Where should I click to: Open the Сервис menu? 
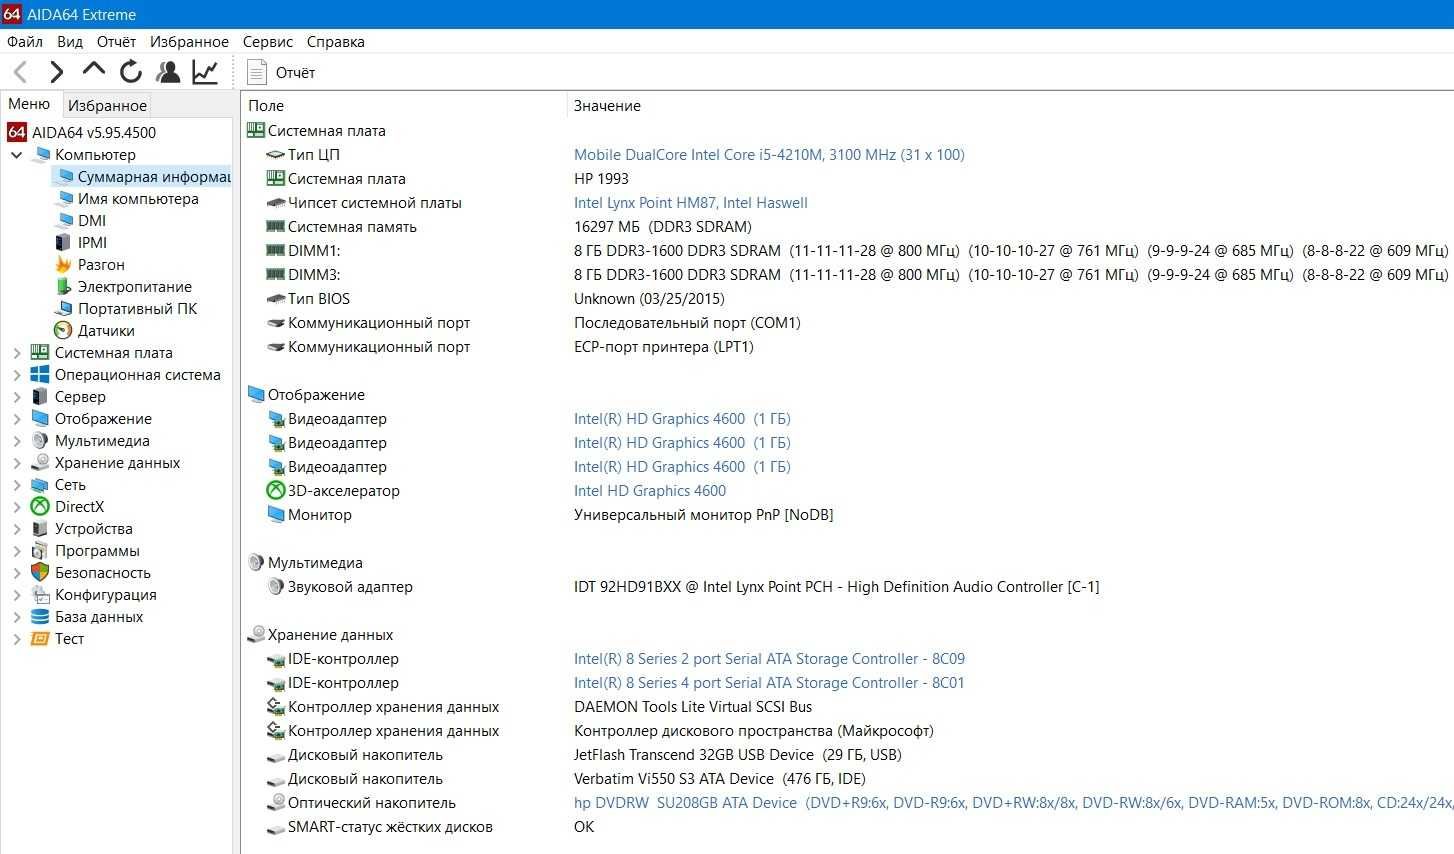(x=268, y=42)
